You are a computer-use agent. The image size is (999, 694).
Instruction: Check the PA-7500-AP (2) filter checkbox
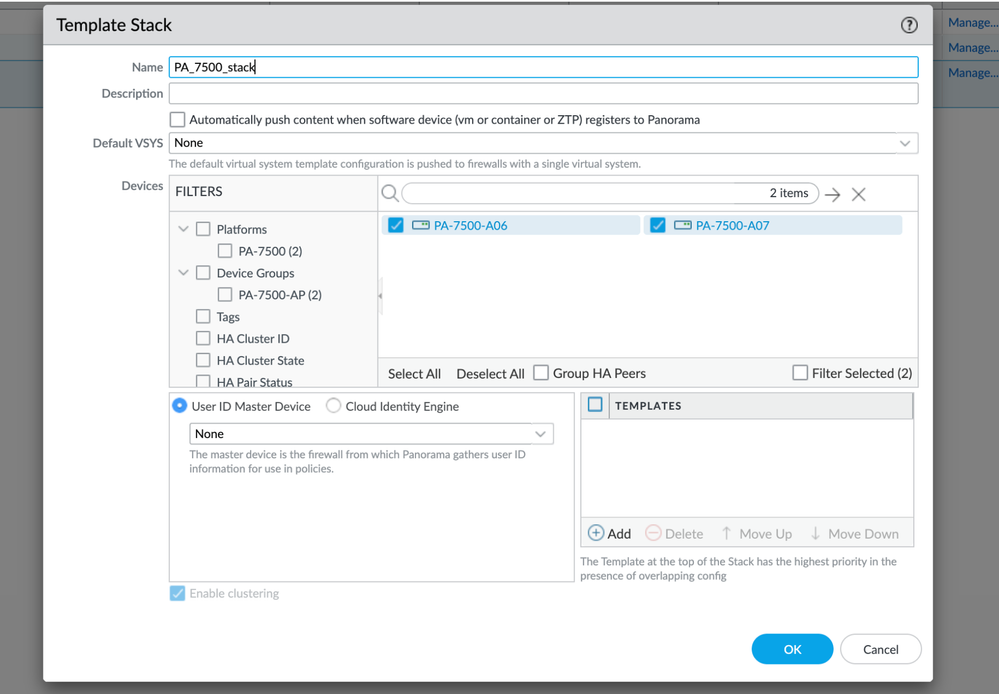coord(225,294)
